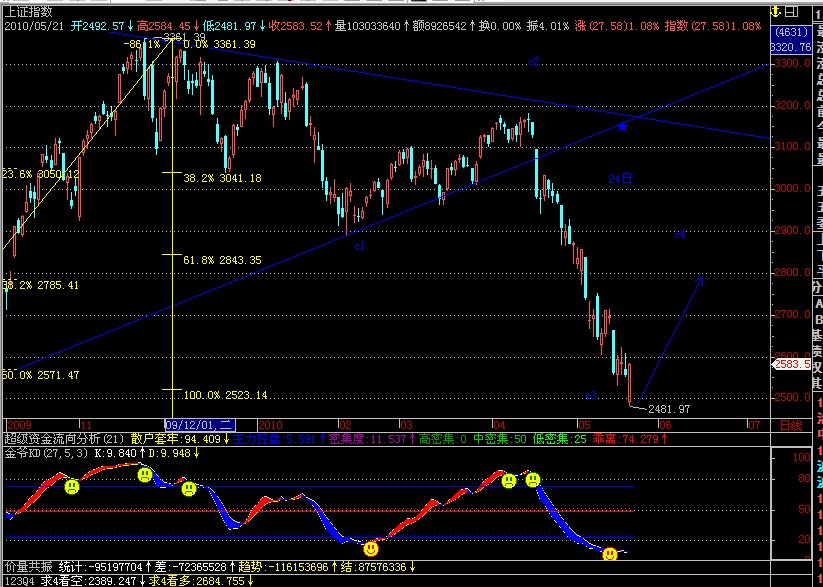823x587 pixels.
Task: Click the amplitude value 振4.01%
Action: (547, 26)
